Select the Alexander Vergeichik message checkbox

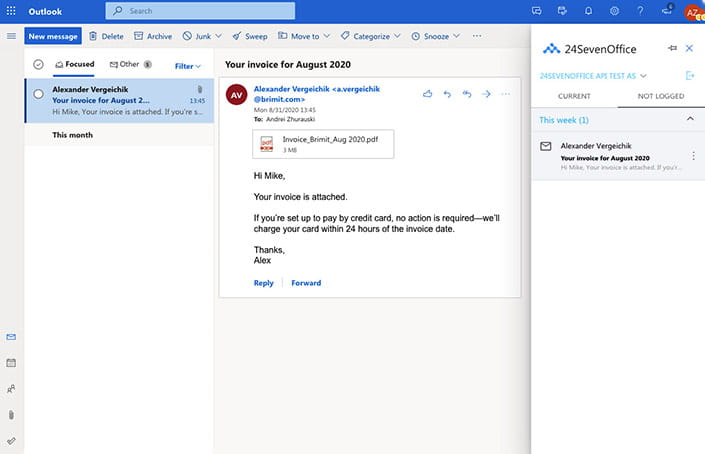39,94
